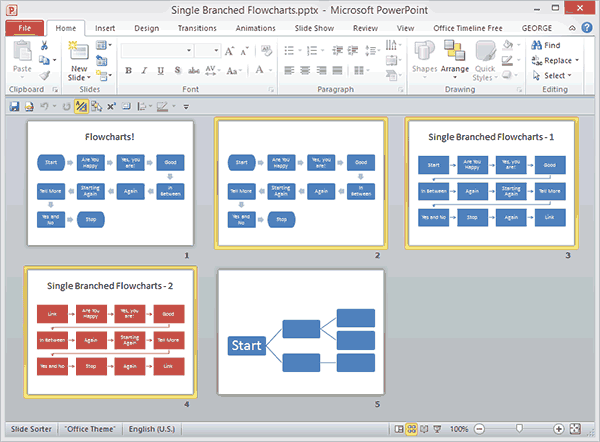Open the Transitions ribbon tab
Image resolution: width=600 pixels, height=442 pixels.
coord(197,29)
